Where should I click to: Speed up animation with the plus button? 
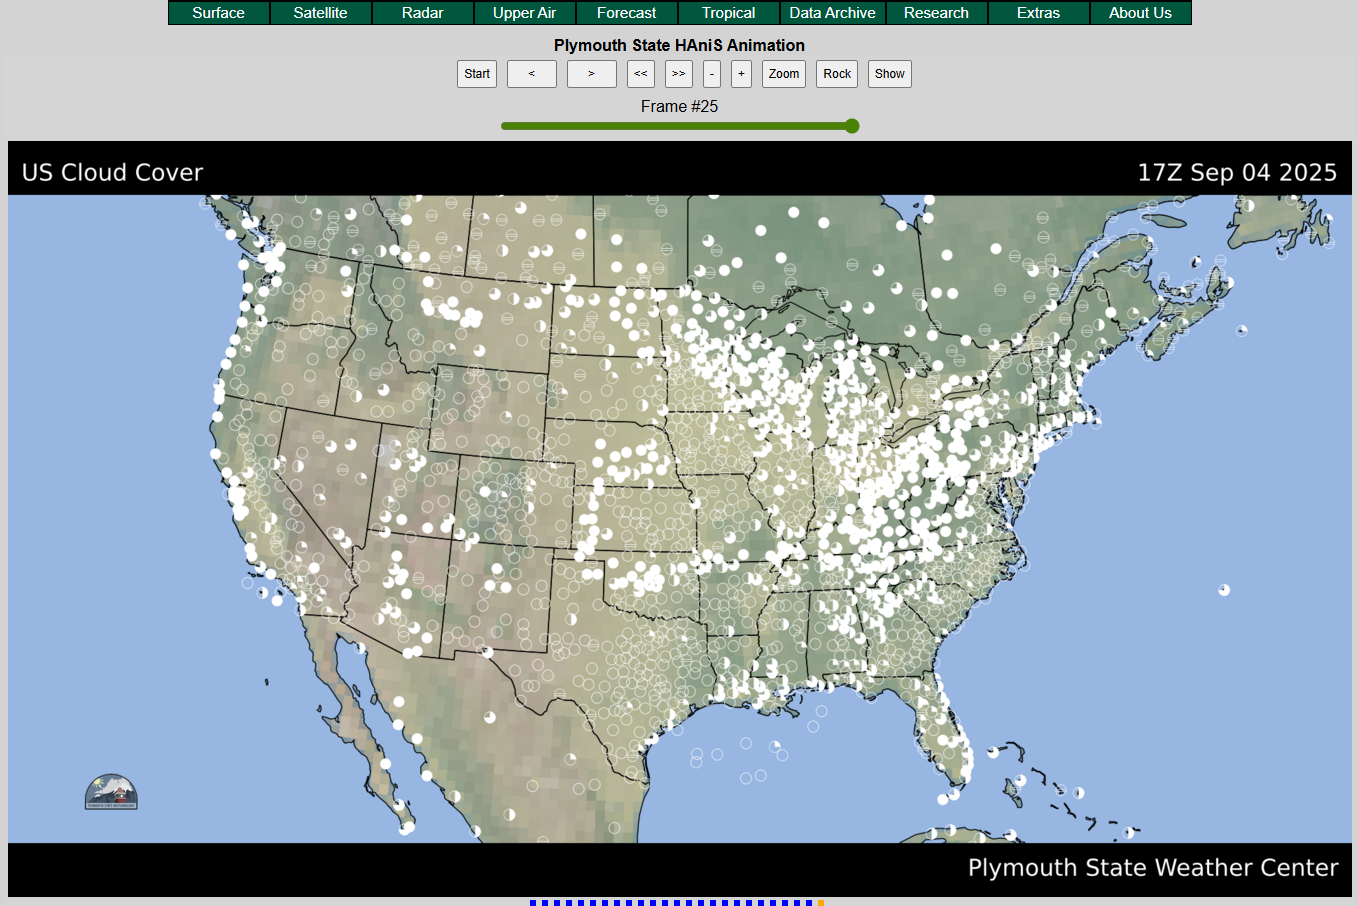740,73
